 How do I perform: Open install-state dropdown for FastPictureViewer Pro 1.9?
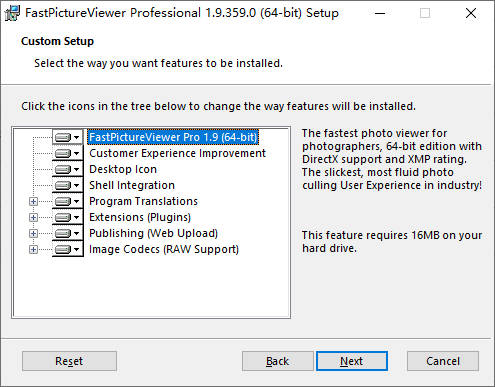(68, 137)
